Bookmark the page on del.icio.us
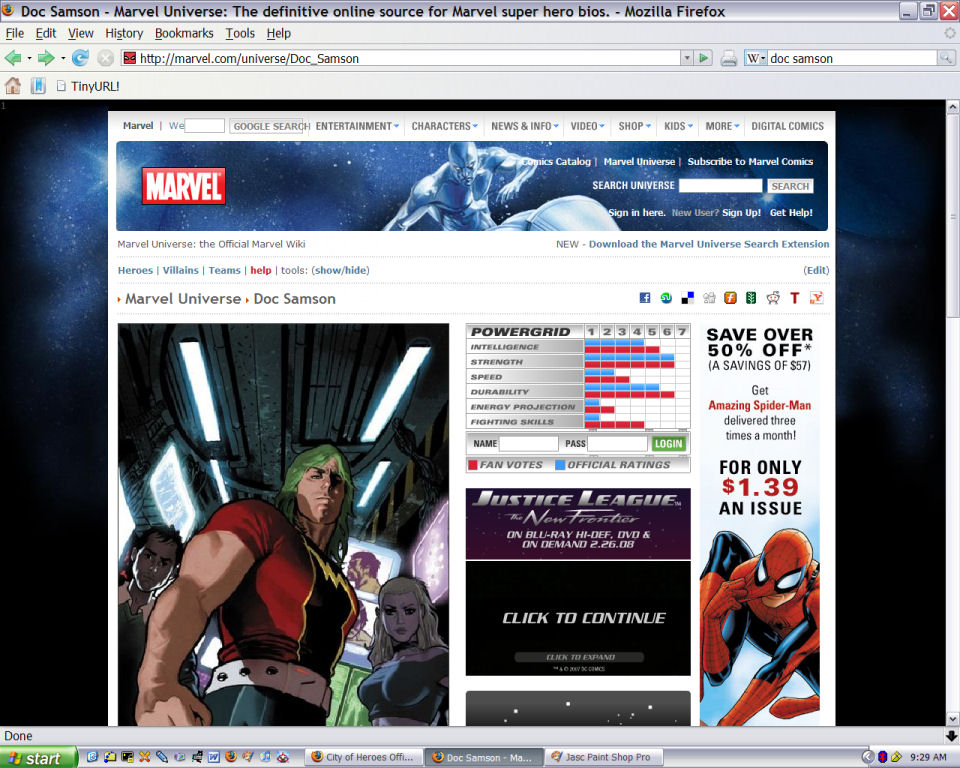 pyautogui.click(x=688, y=298)
